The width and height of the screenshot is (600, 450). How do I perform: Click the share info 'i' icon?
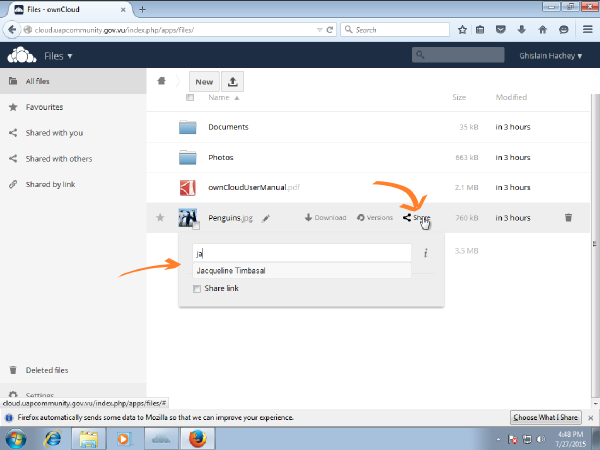pyautogui.click(x=426, y=253)
